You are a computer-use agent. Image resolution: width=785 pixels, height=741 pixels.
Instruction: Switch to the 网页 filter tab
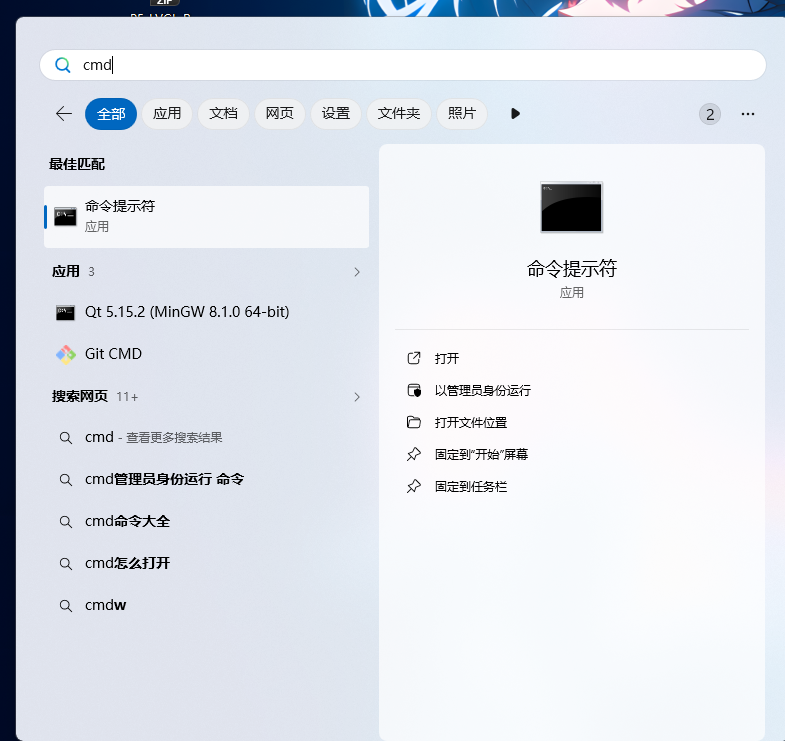[x=279, y=114]
